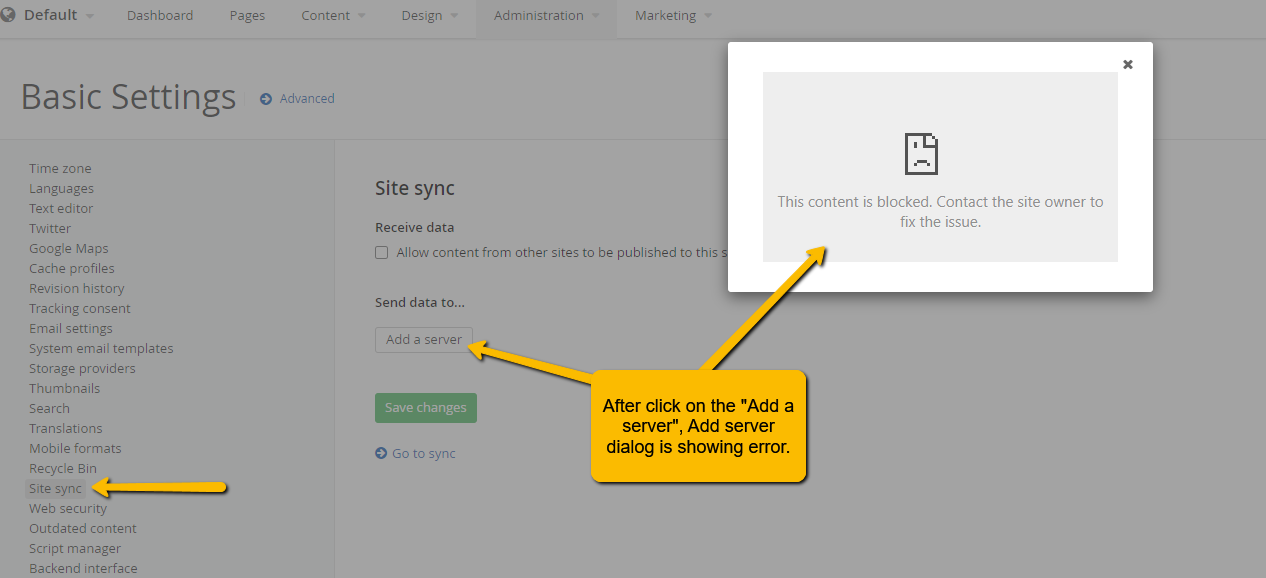Follow the Go to sync link
The width and height of the screenshot is (1266, 578).
[423, 453]
